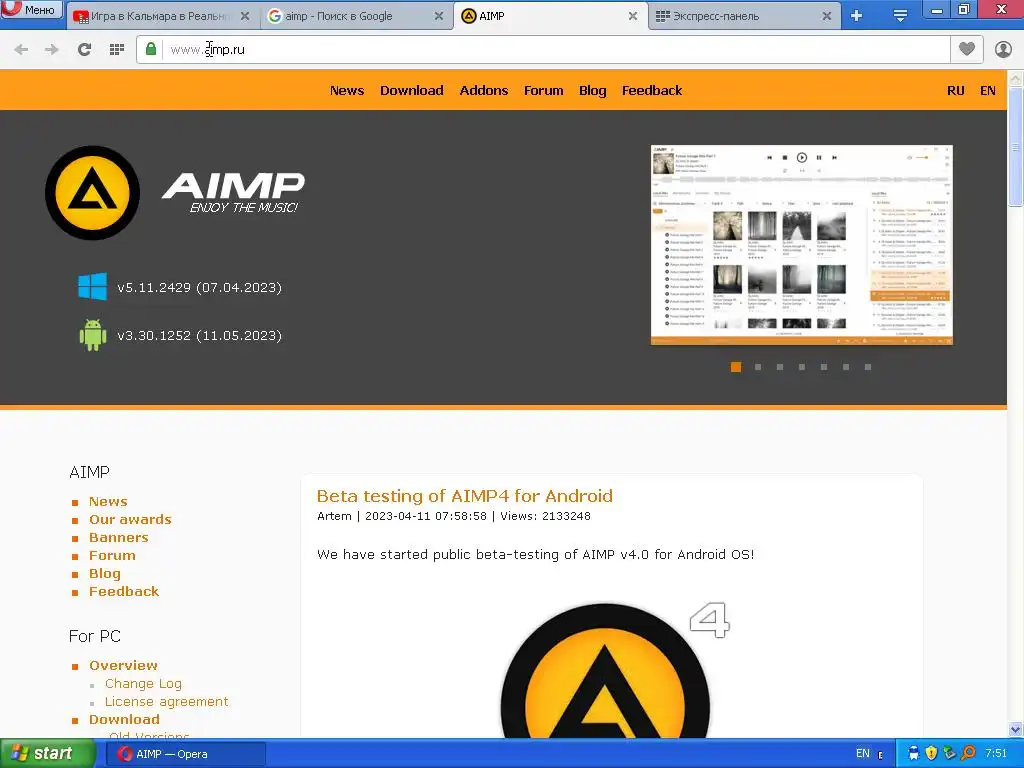
Task: Go forward with the browser forward arrow
Action: pos(52,50)
